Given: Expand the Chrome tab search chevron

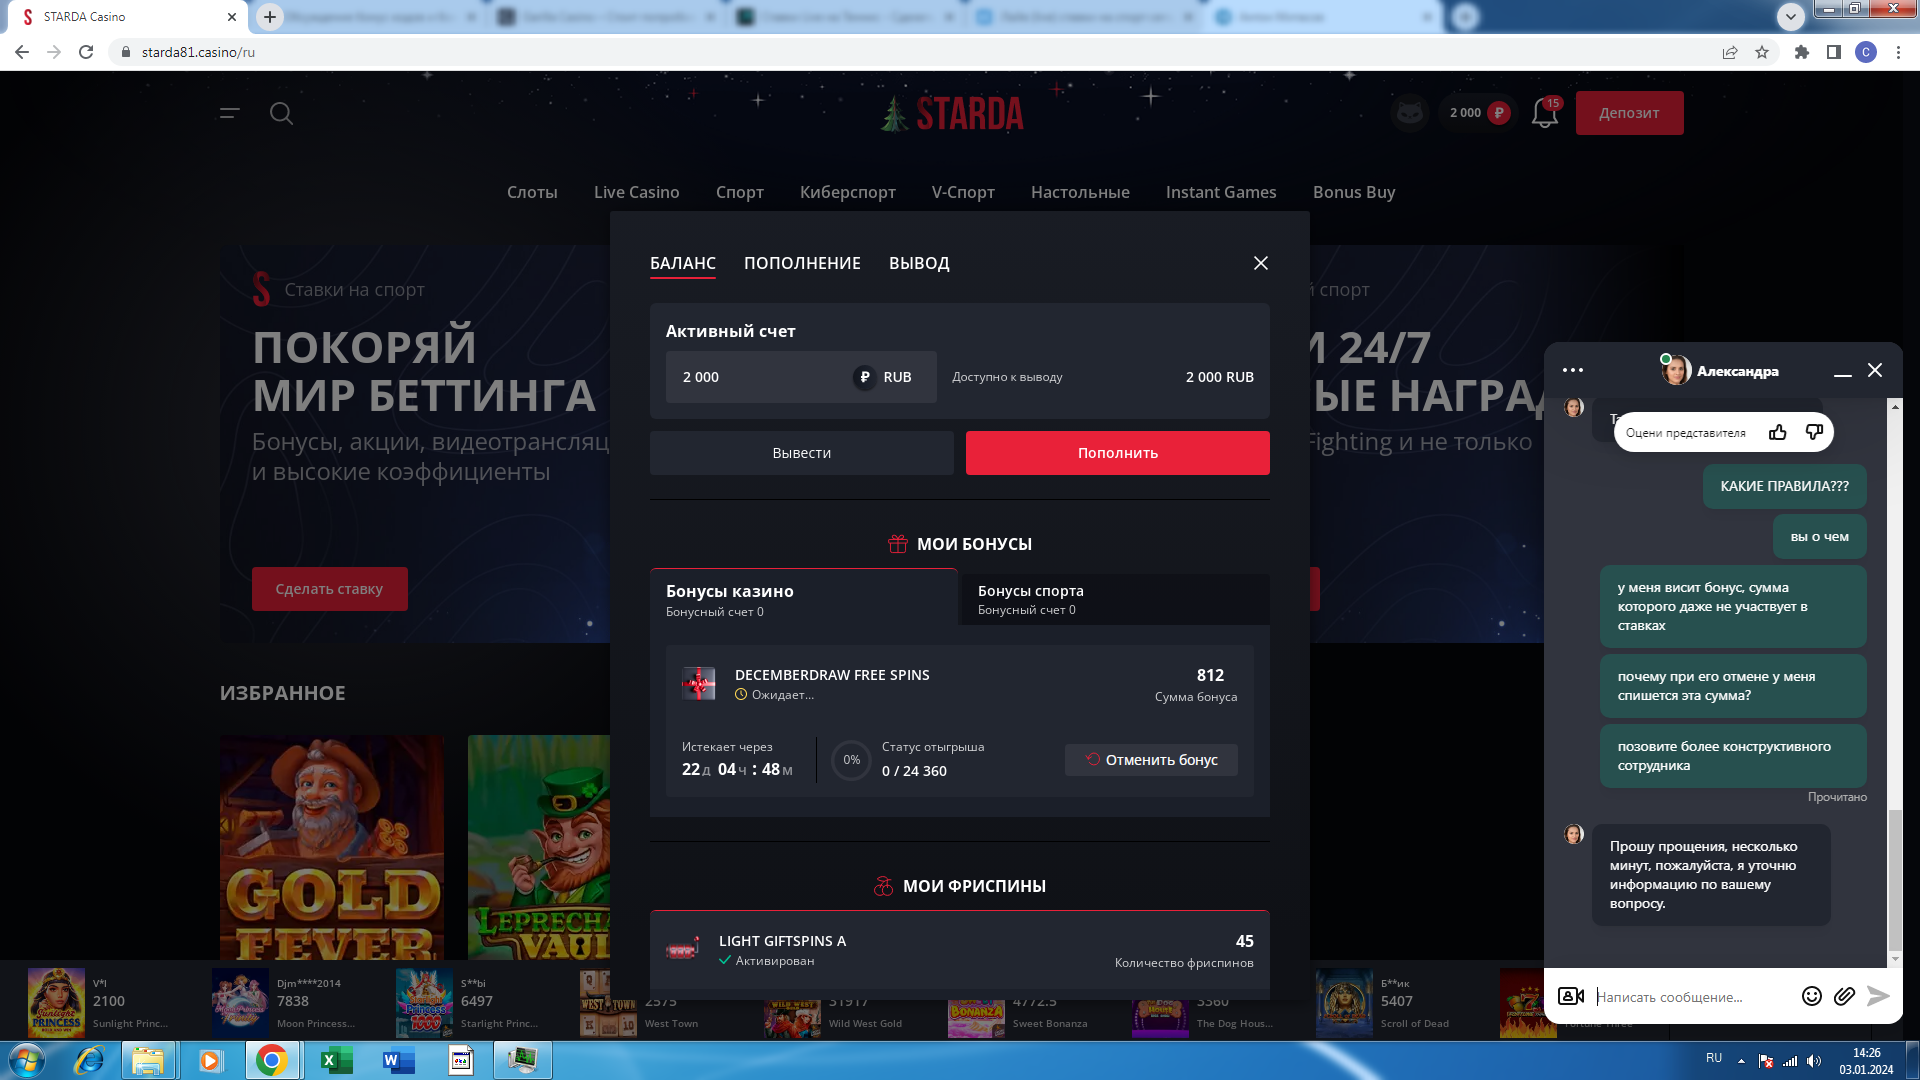Looking at the screenshot, I should [x=1791, y=16].
